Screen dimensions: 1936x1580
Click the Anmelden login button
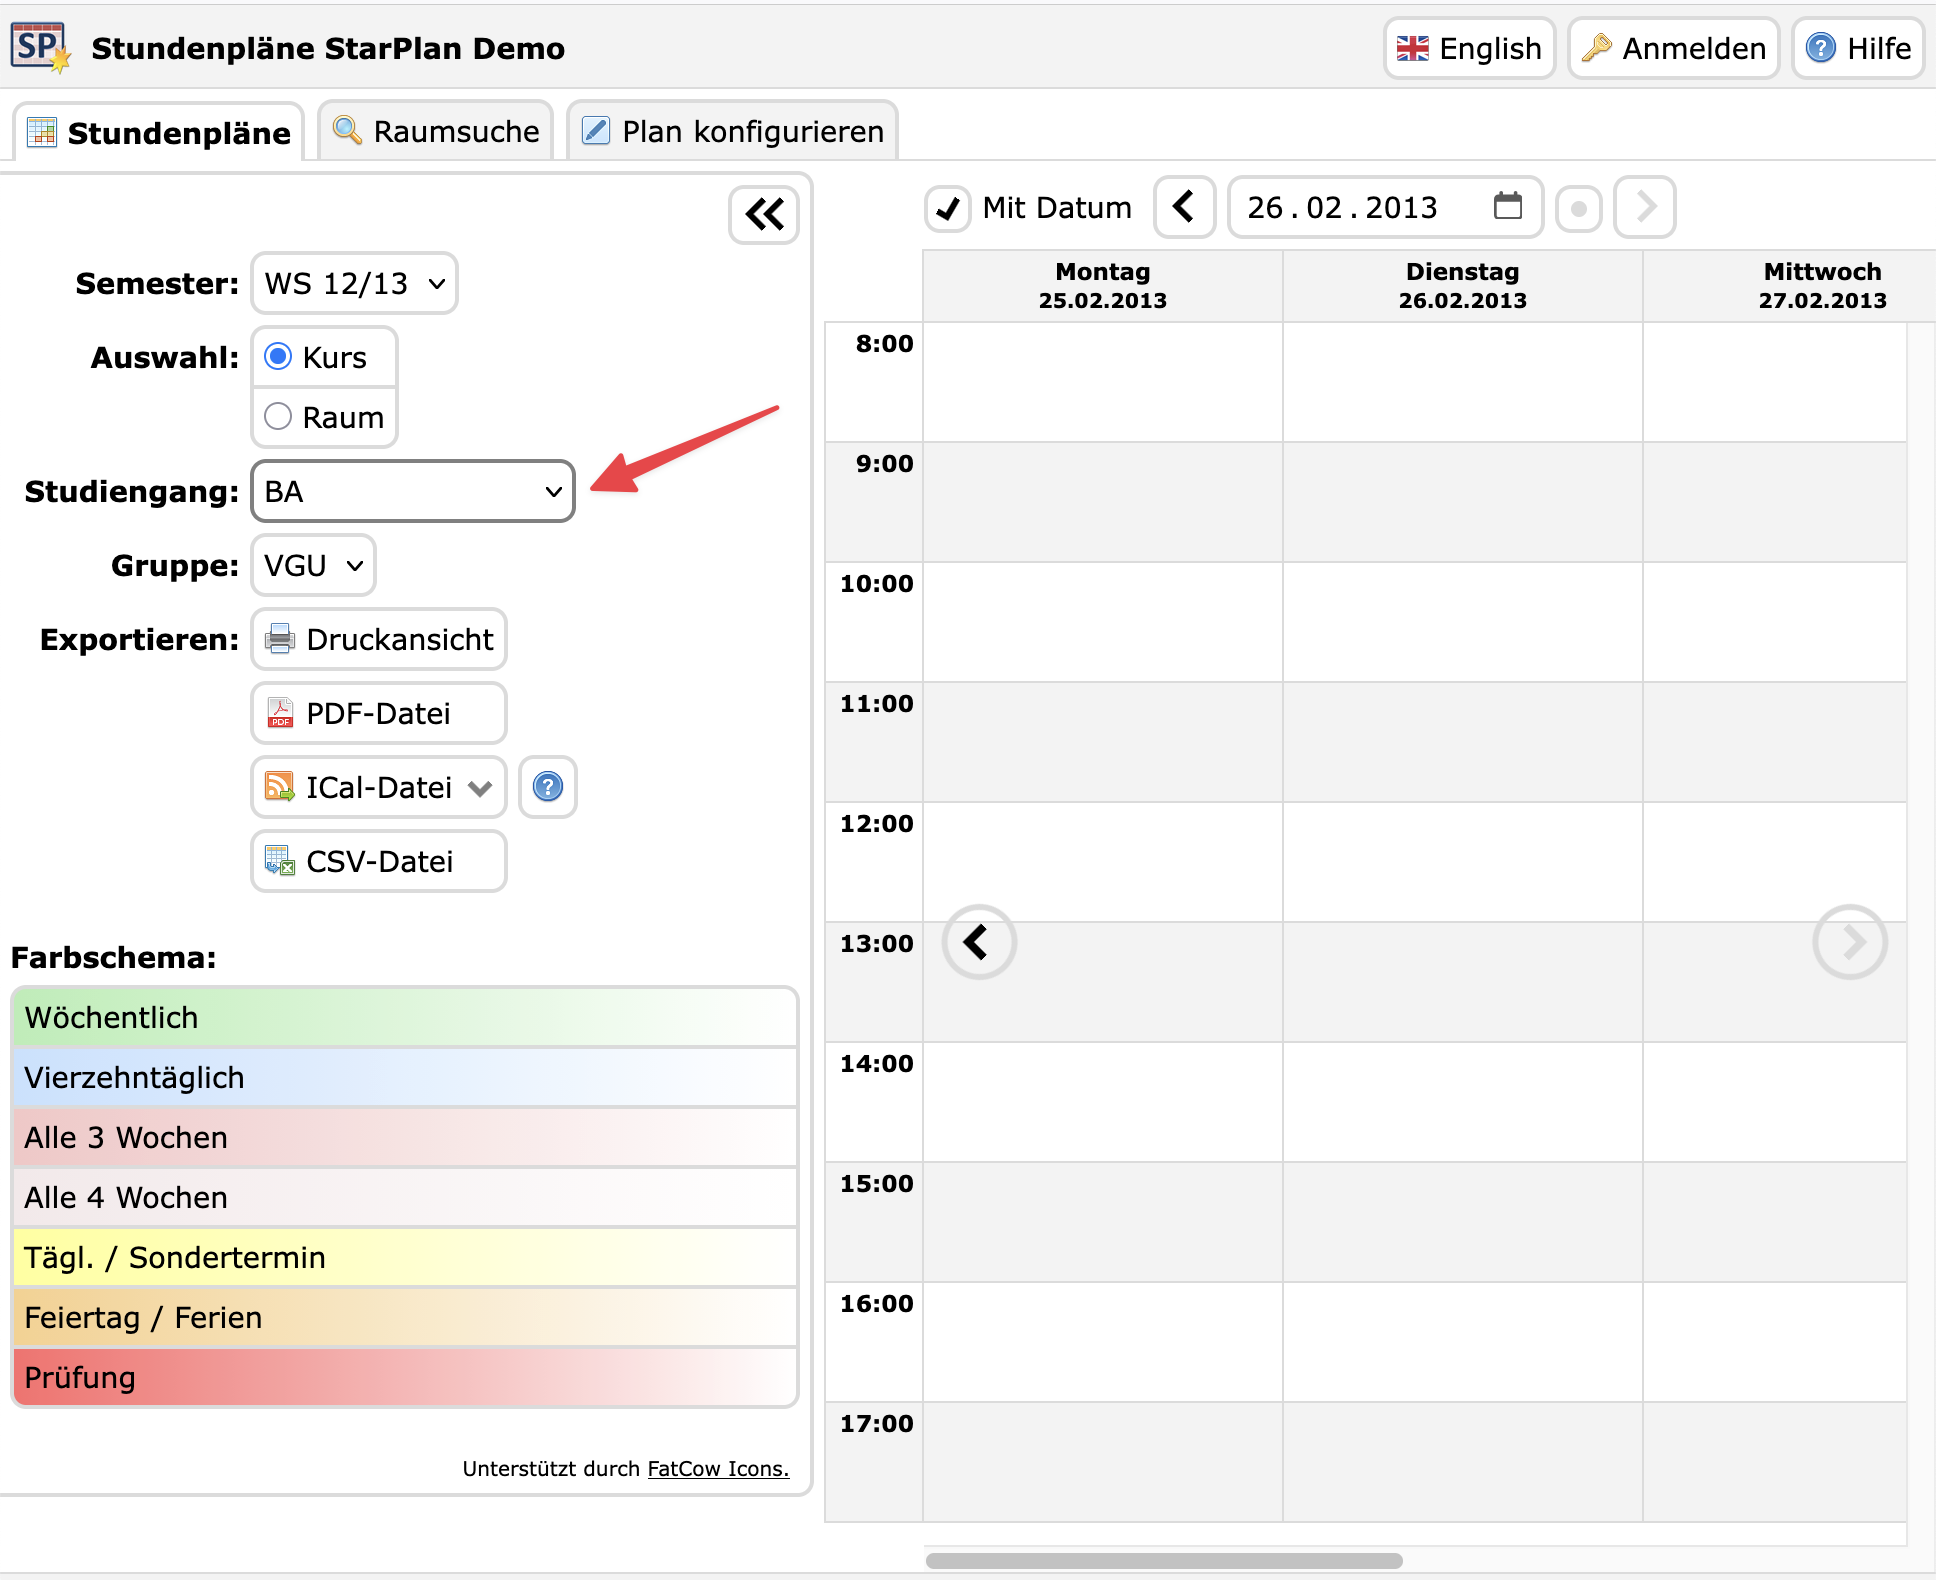click(1673, 48)
